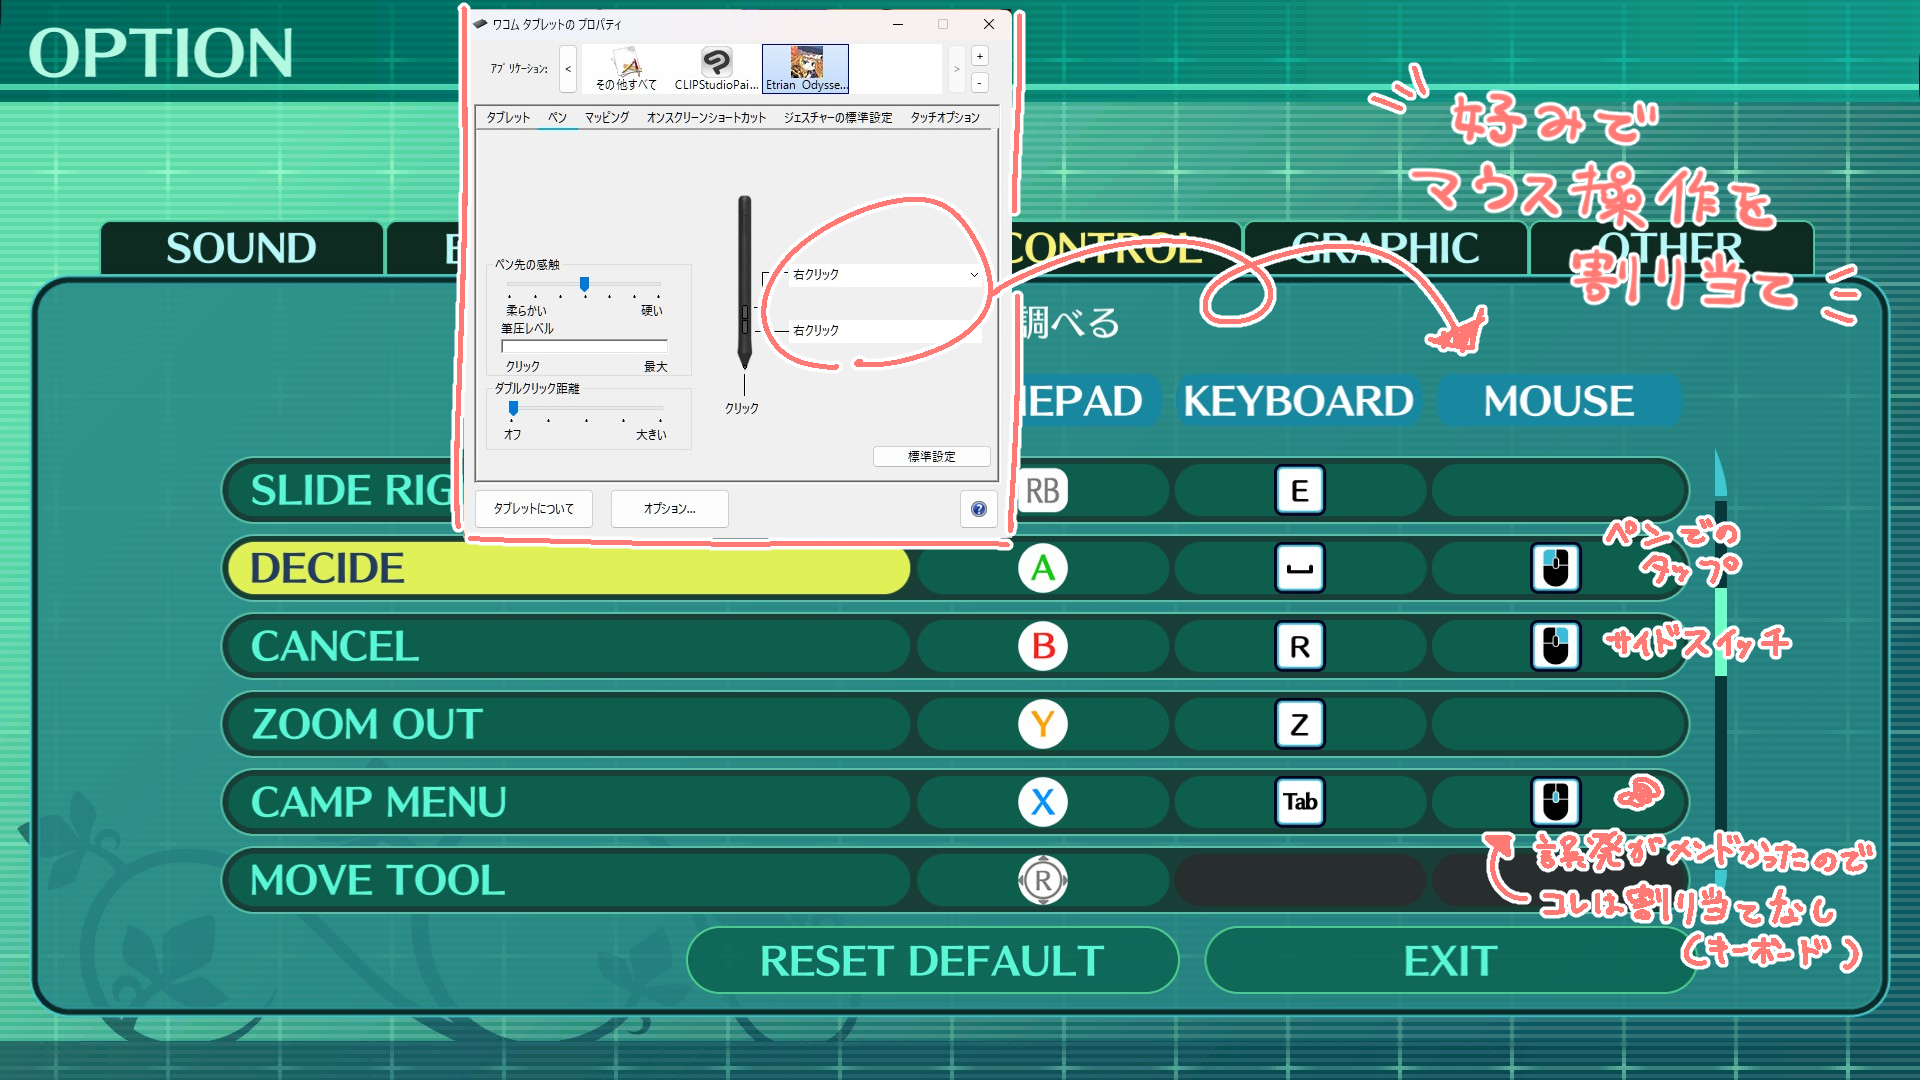Click the A gamepad button for DECIDE

1043,568
